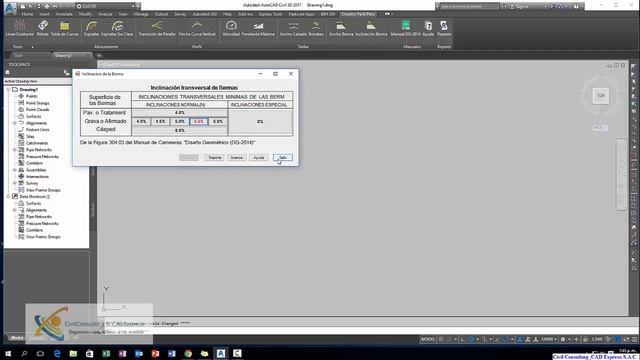The height and width of the screenshot is (360, 640).
Task: Select the 4.5% Grava o Afirmado cell
Action: 160,122
